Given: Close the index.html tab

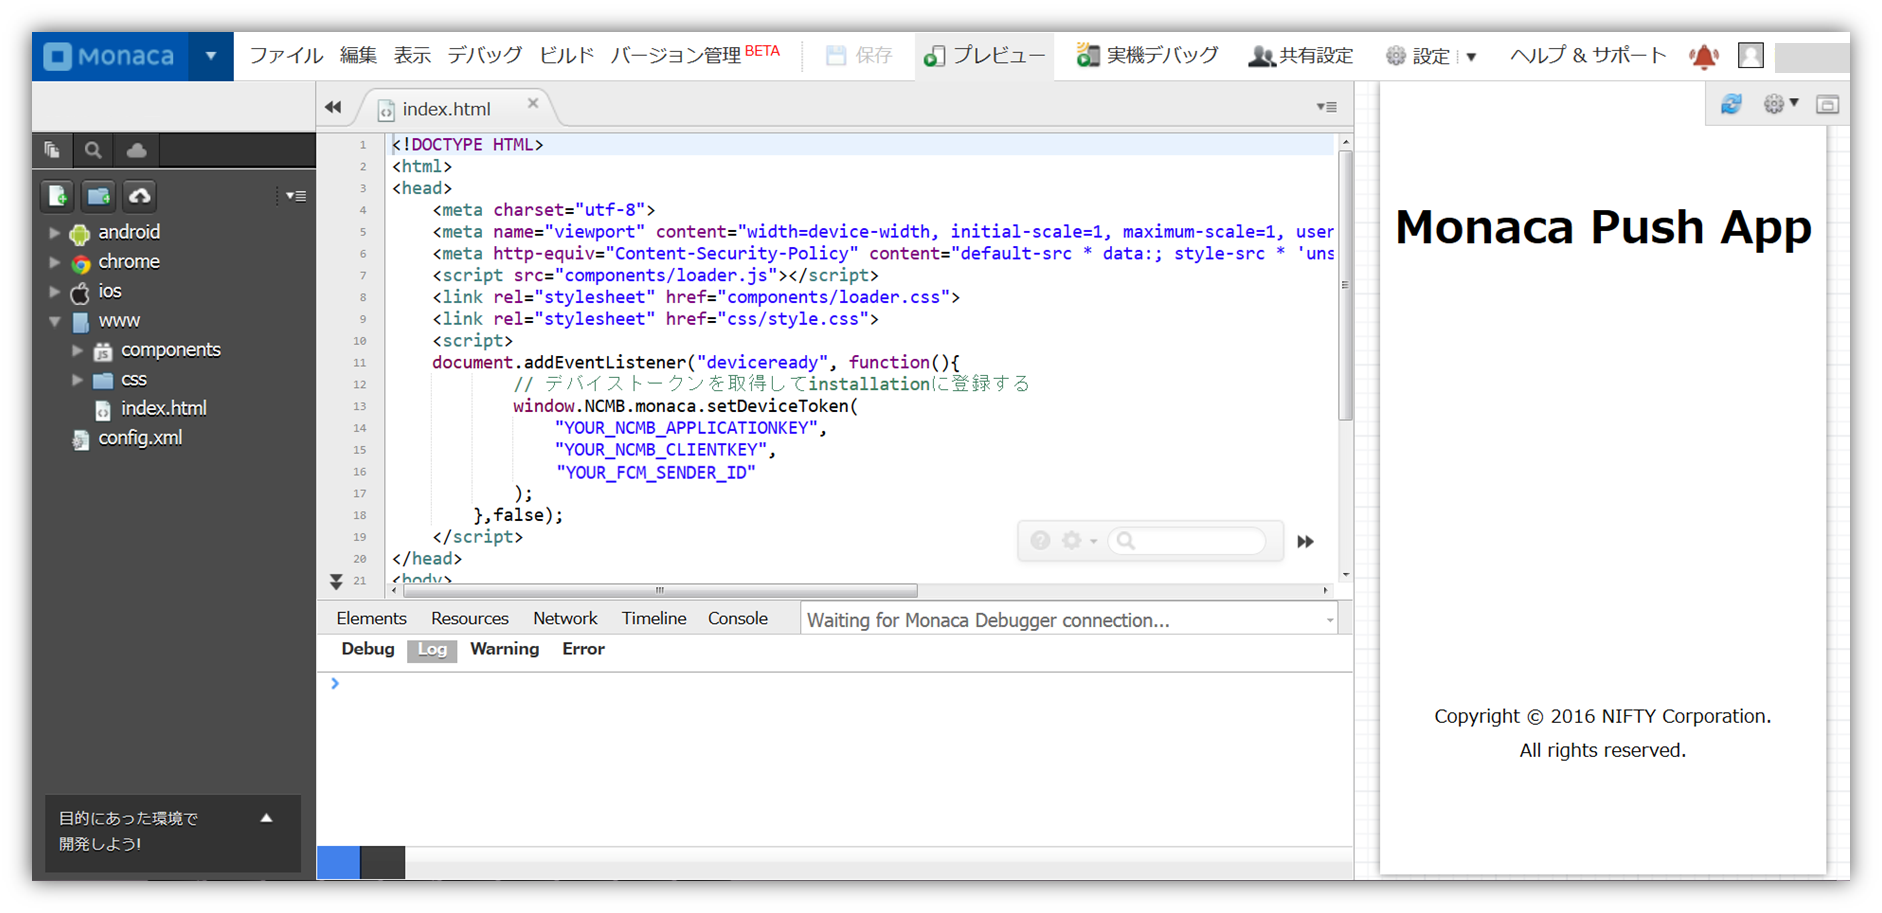Looking at the screenshot, I should pos(533,103).
